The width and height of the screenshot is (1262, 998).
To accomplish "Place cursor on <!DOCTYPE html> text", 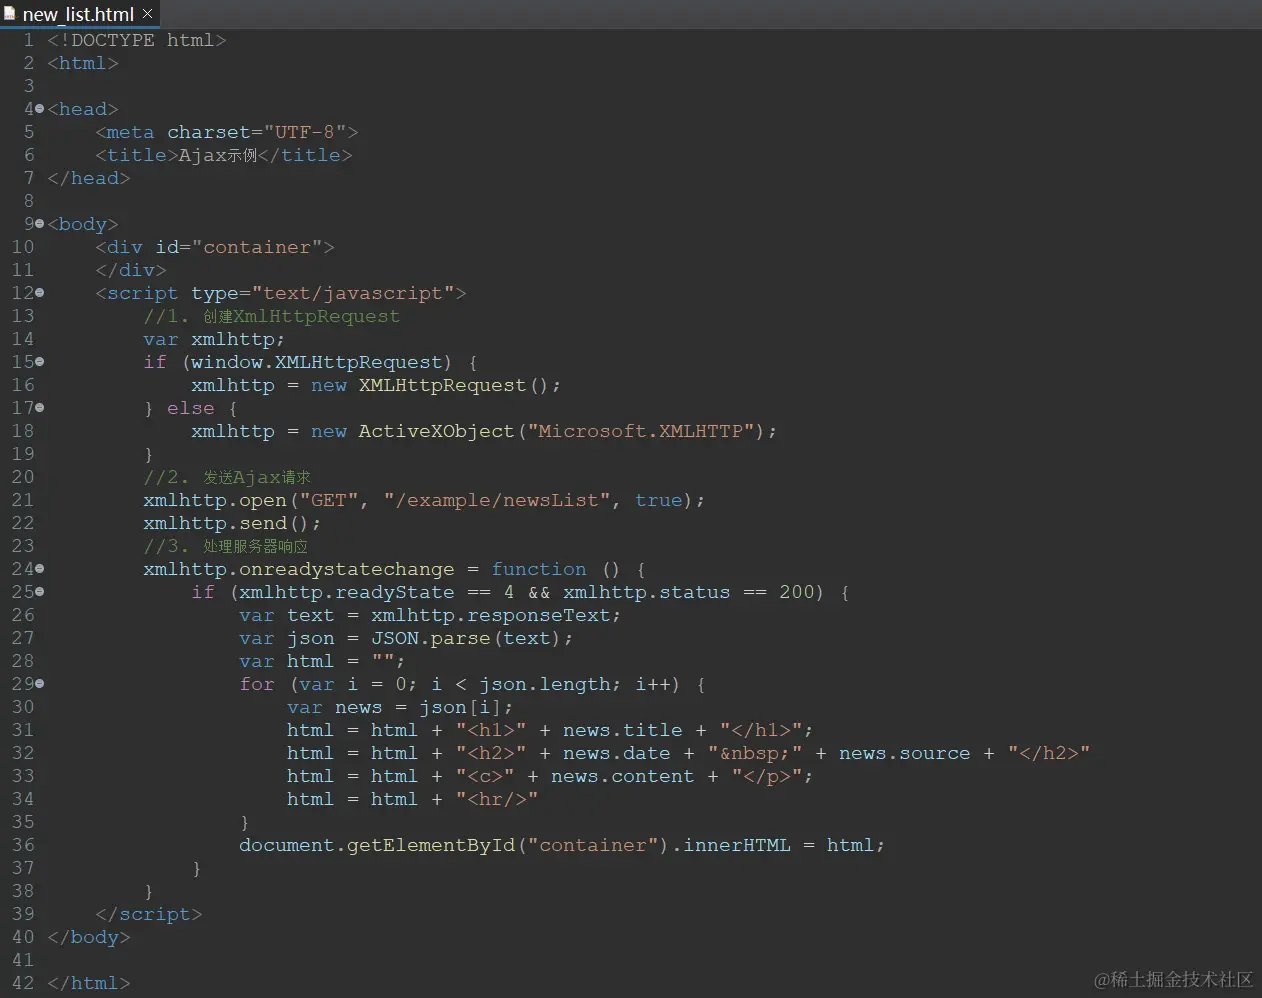I will [x=137, y=40].
